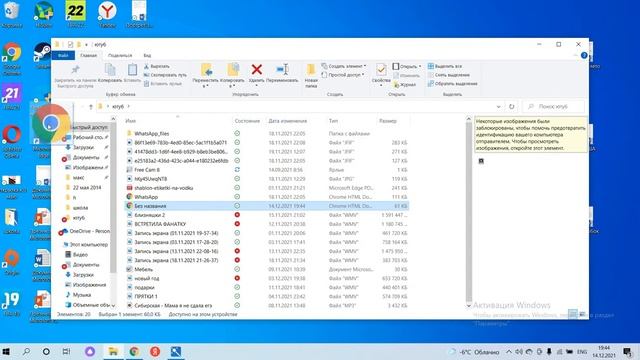Open Google Chrome desktop shortcut
Image resolution: width=640 pixels, height=360 pixels.
click(12, 58)
